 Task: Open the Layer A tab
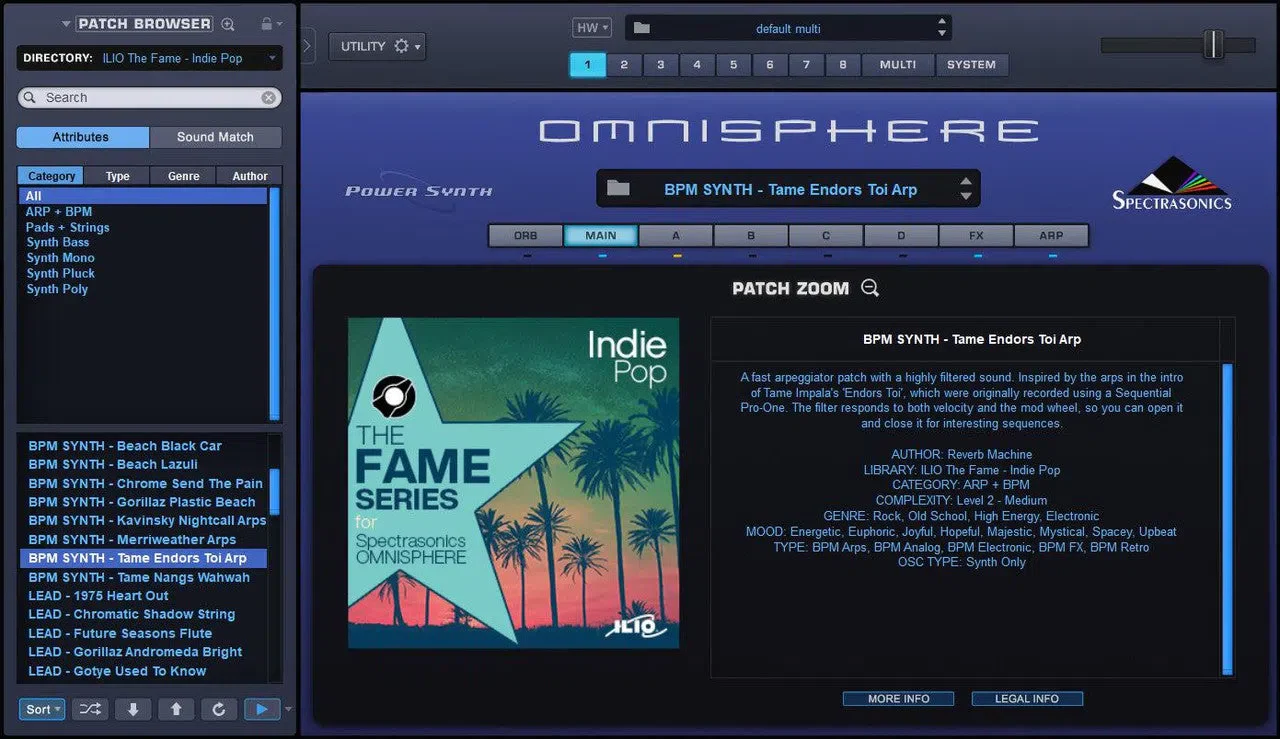click(x=676, y=236)
